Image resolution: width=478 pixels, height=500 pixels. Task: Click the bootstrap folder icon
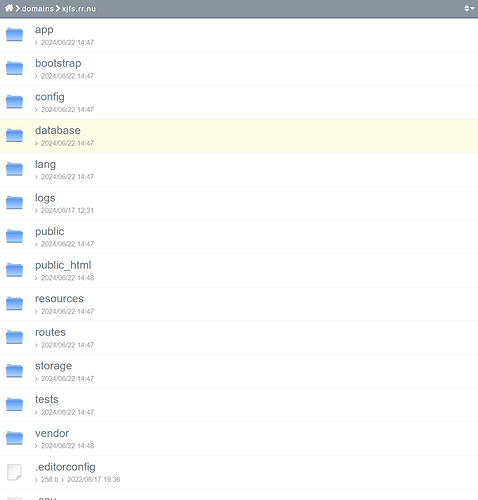coord(14,68)
